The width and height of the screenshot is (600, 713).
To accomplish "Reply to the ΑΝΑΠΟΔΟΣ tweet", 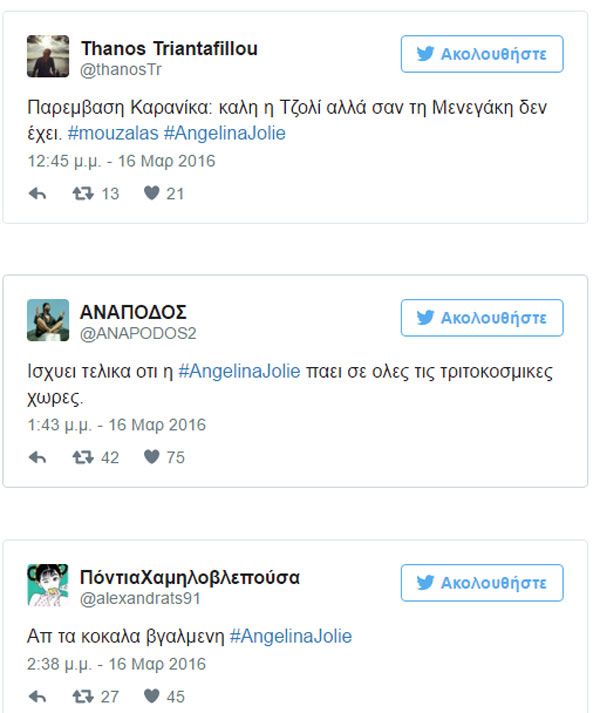I will 37,457.
